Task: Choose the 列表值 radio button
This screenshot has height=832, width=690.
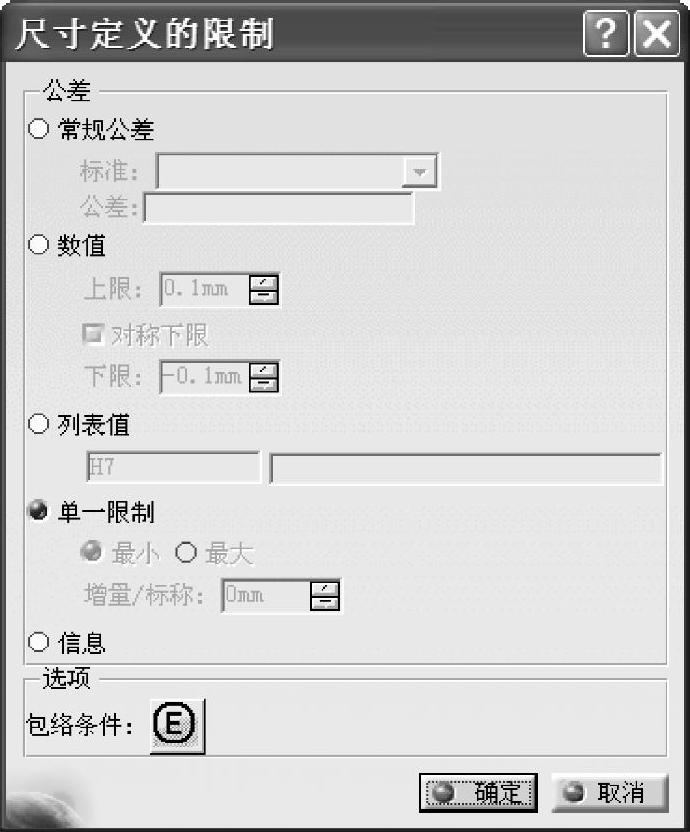Action: 40,424
